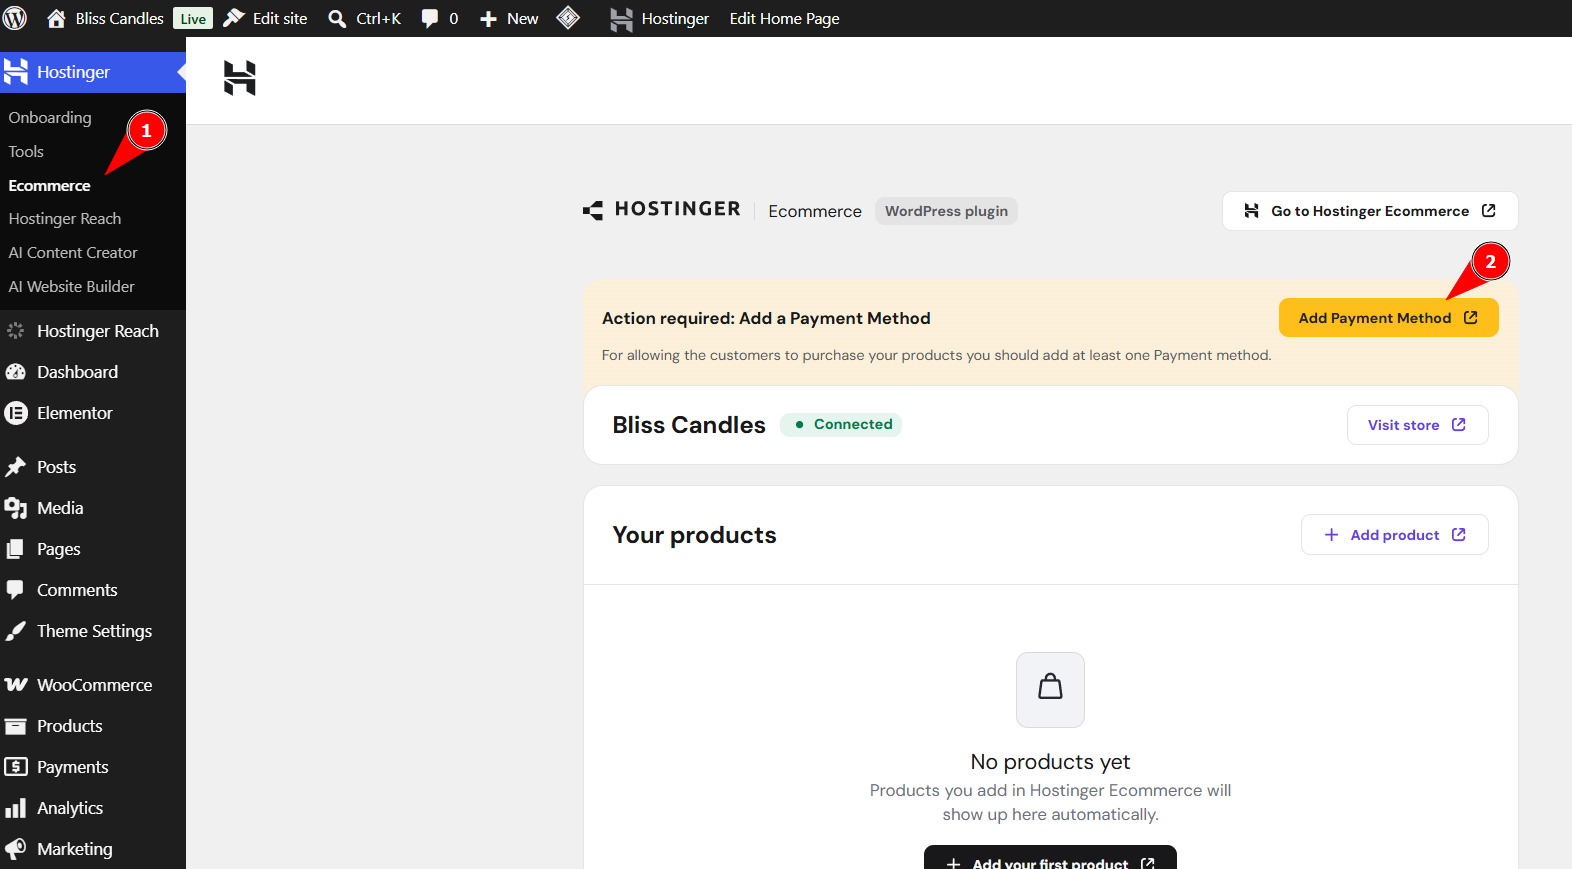Screen dimensions: 1572x869
Task: Open WooCommerce in the sidebar menu
Action: (x=93, y=685)
